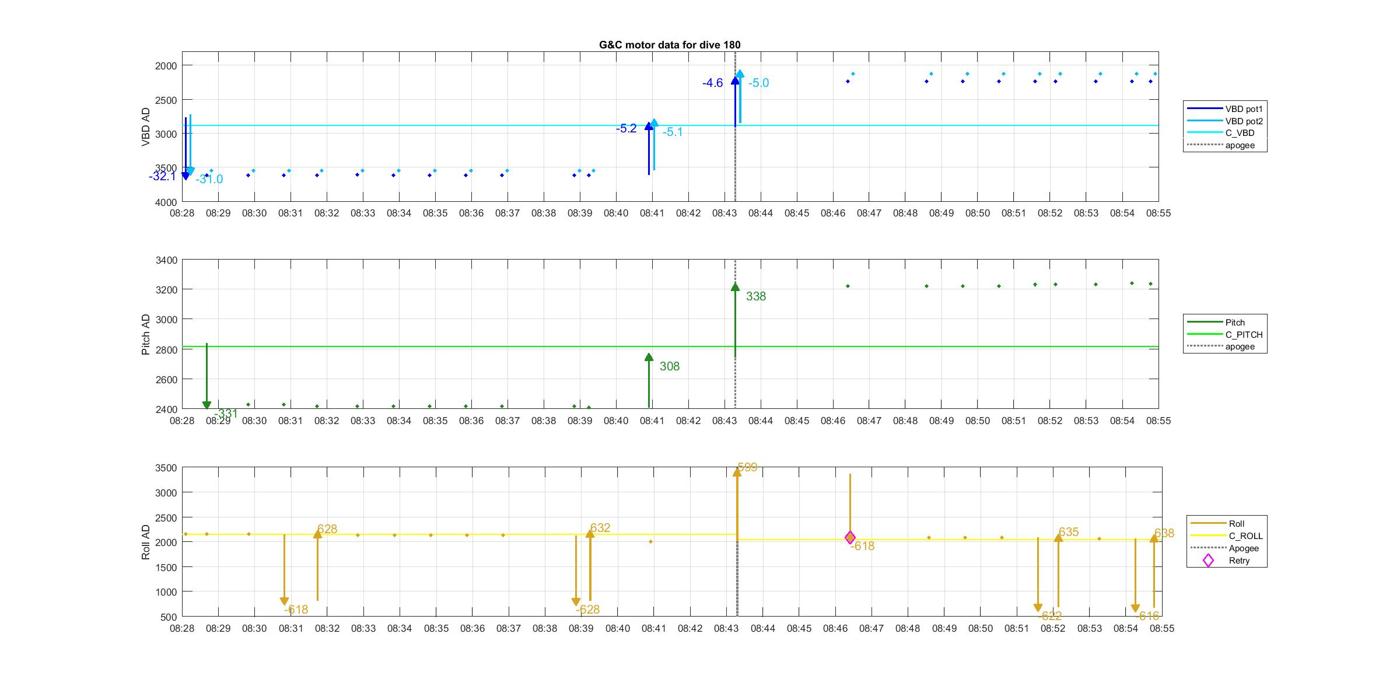This screenshot has width=1400, height=693.
Task: Click the "-32.1" VBD data label
Action: (162, 176)
